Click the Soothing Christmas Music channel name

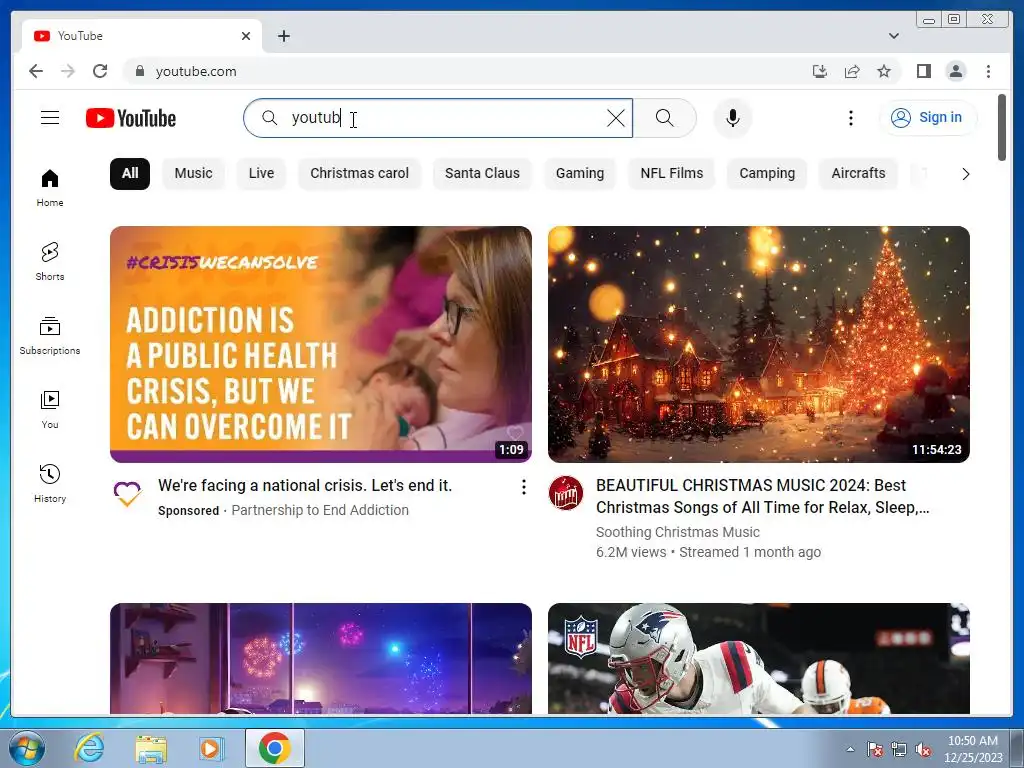coord(677,532)
